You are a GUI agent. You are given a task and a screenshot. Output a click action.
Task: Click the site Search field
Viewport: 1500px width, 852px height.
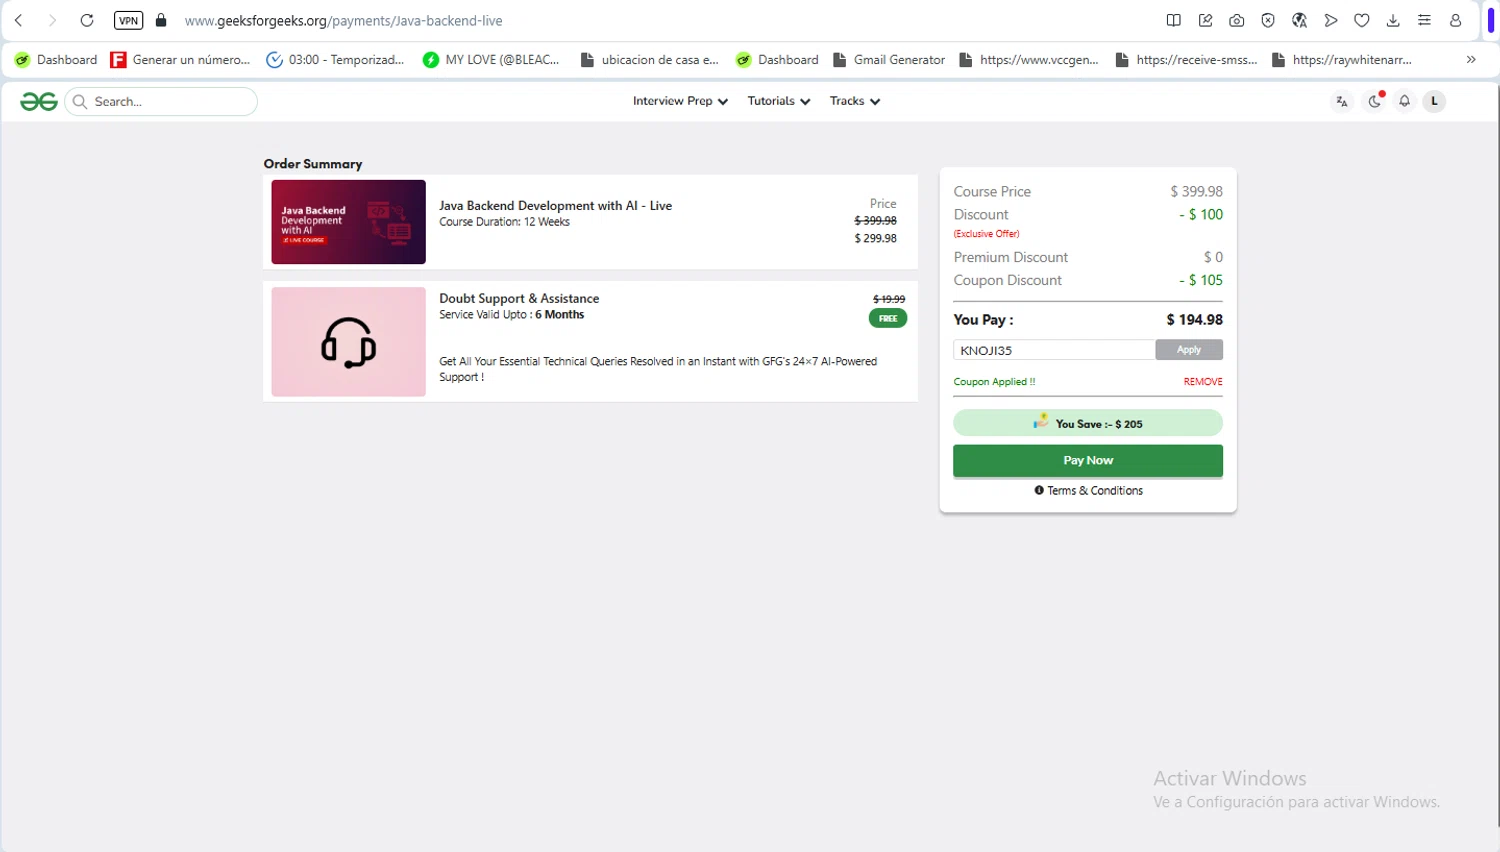[x=161, y=101]
